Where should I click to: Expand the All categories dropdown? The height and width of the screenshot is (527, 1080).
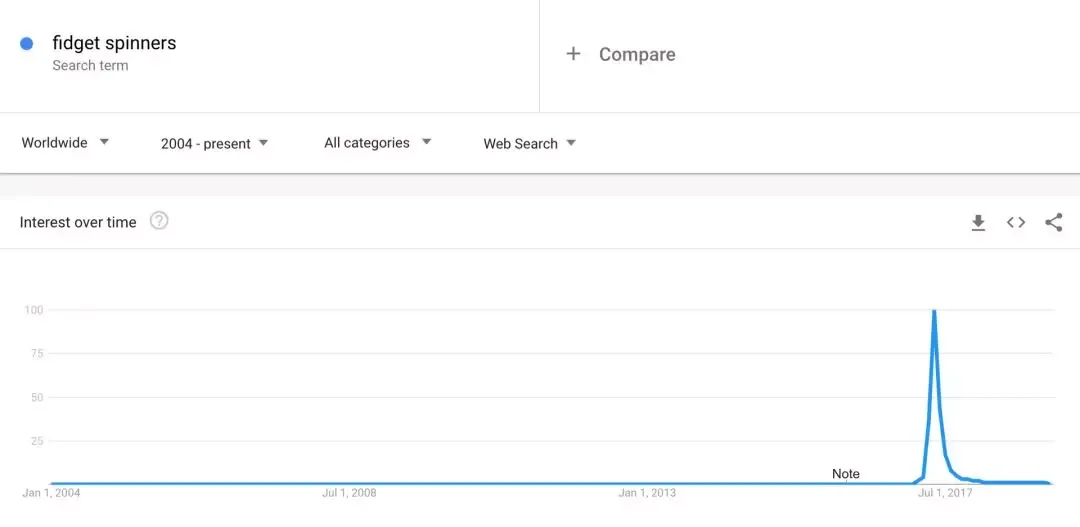coord(377,143)
